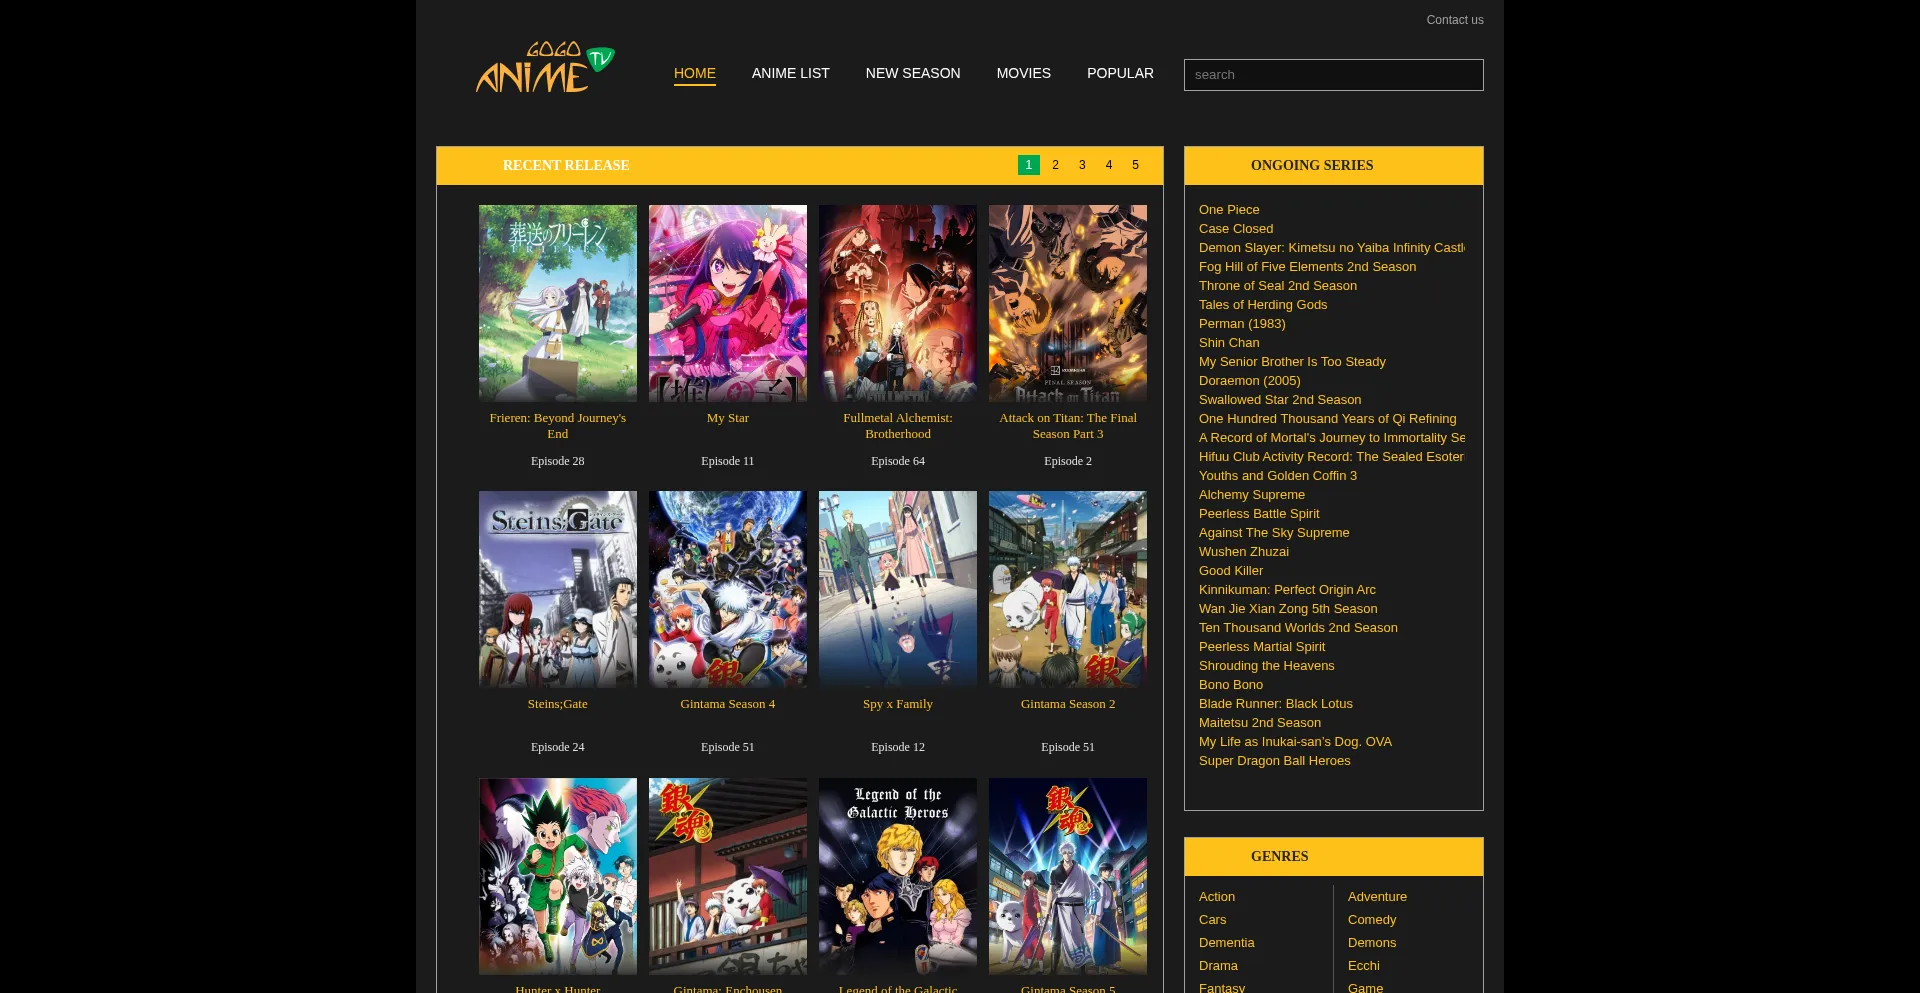
Task: Open the Gintama Season 4 poster
Action: tap(727, 589)
